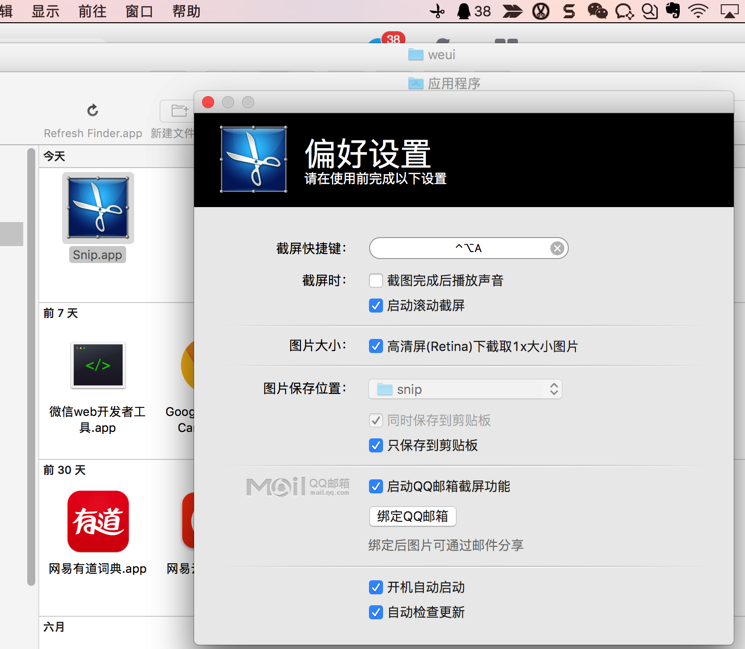Open the 帮助 menu
The width and height of the screenshot is (745, 649).
pyautogui.click(x=186, y=11)
